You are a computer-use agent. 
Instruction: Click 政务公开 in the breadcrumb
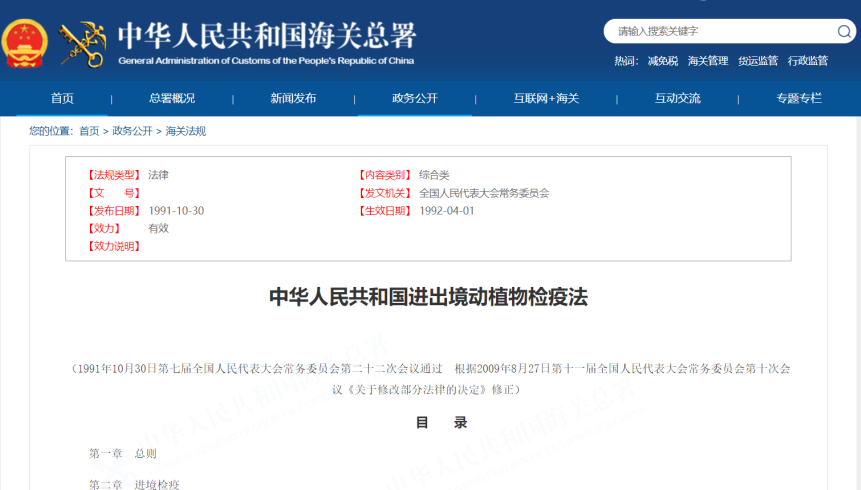click(132, 131)
